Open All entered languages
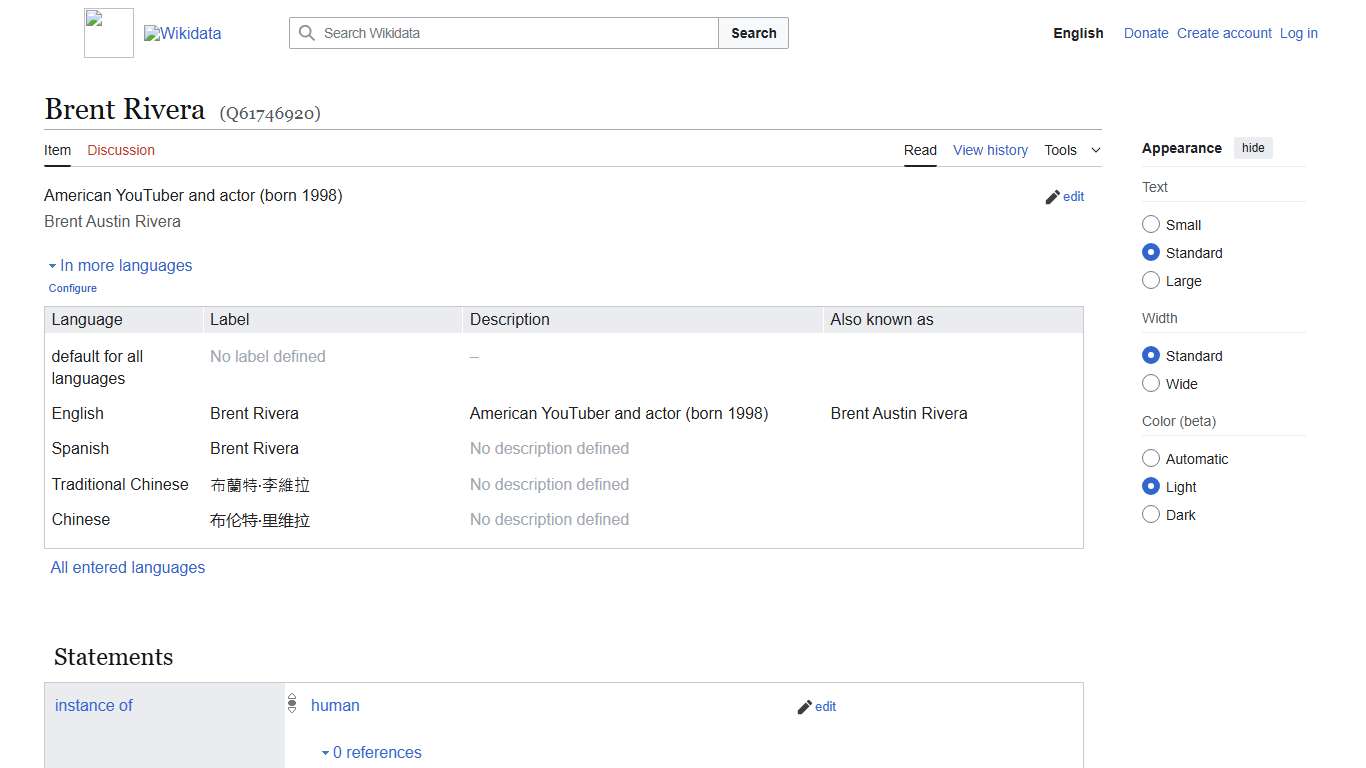Screen dimensions: 1366x768 pyautogui.click(x=127, y=567)
